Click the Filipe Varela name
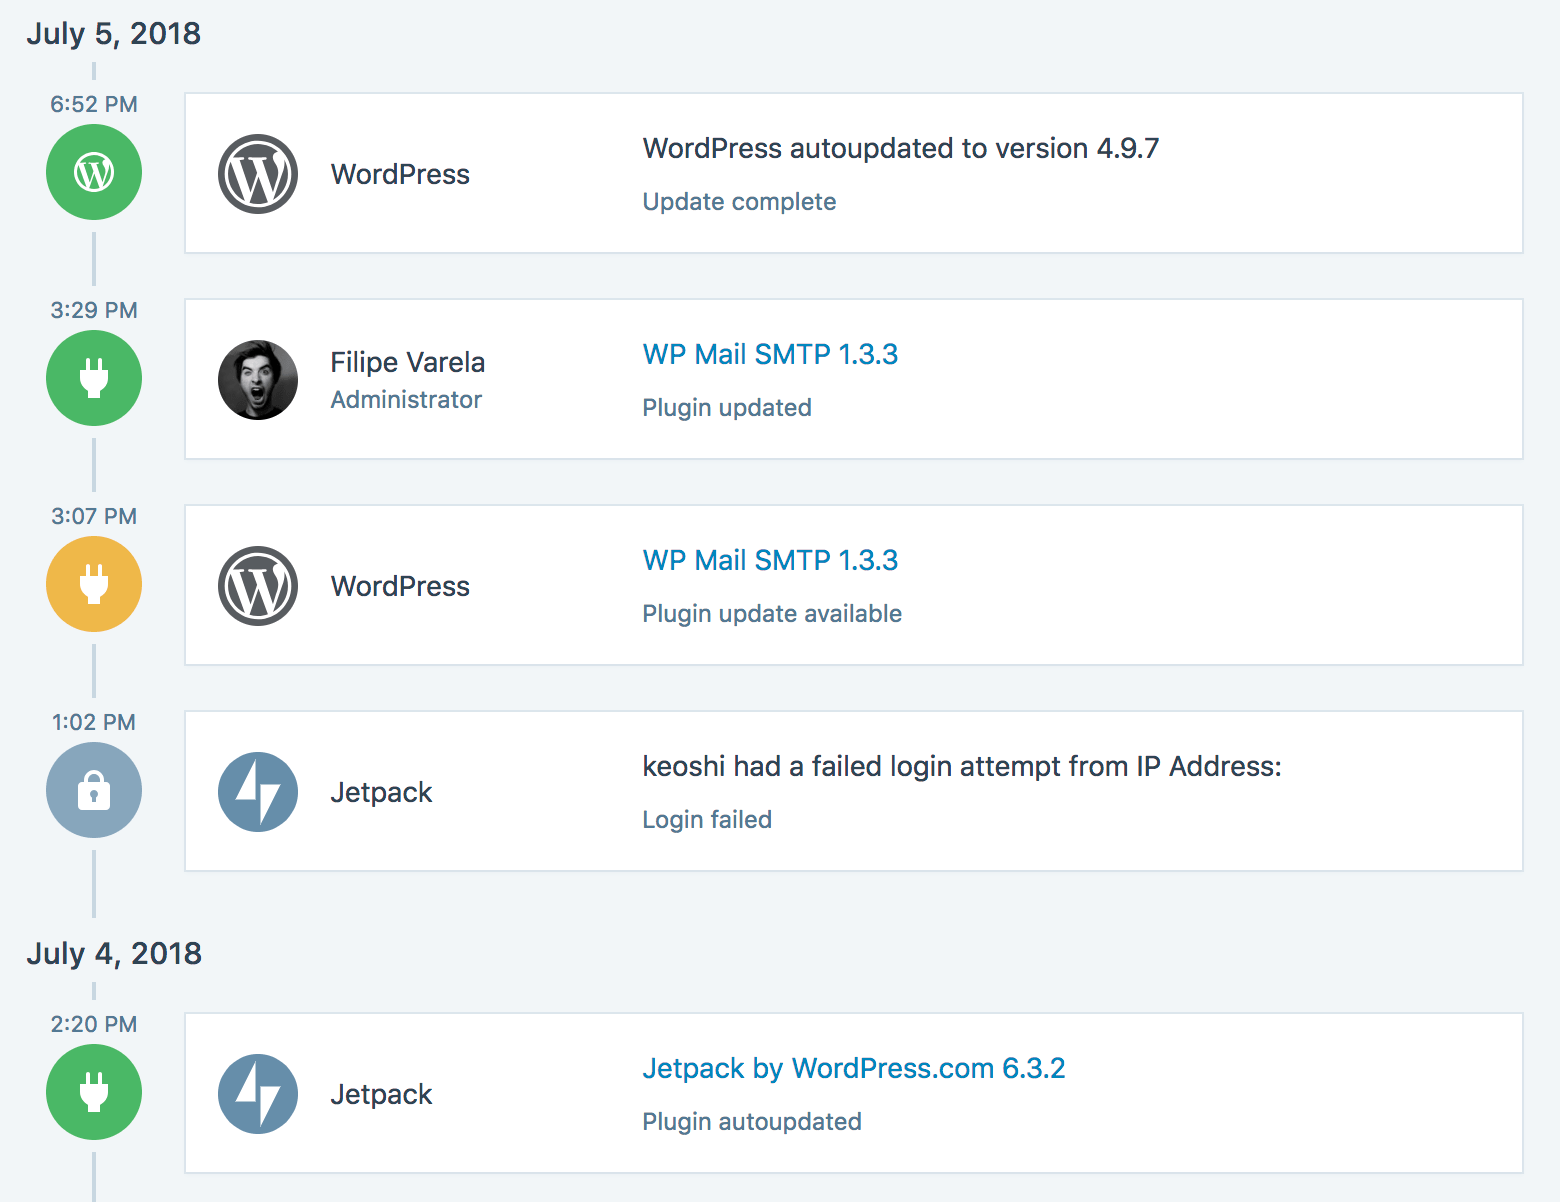 [408, 362]
